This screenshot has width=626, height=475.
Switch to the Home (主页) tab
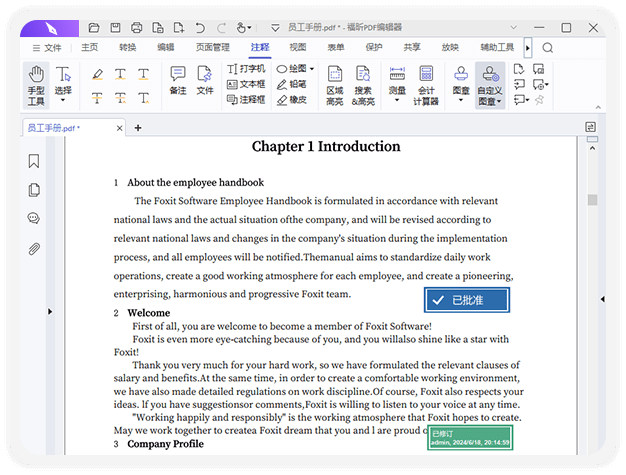click(89, 48)
